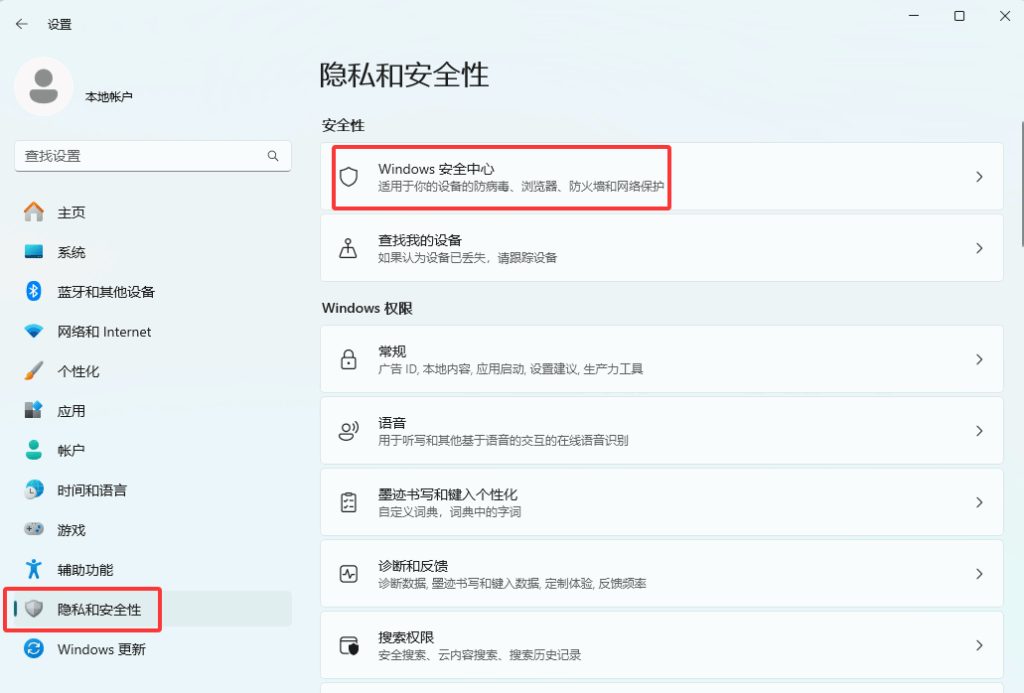Click the 搜索权限 search shield icon
Screen dimensions: 1024x693
click(348, 644)
